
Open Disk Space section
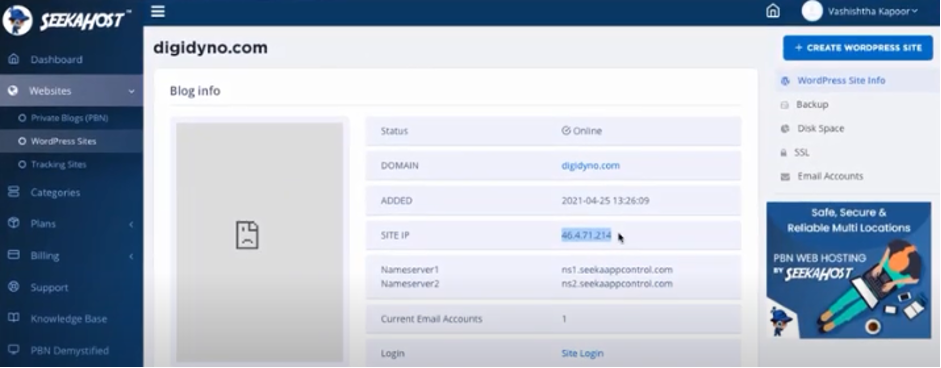pyautogui.click(x=820, y=128)
